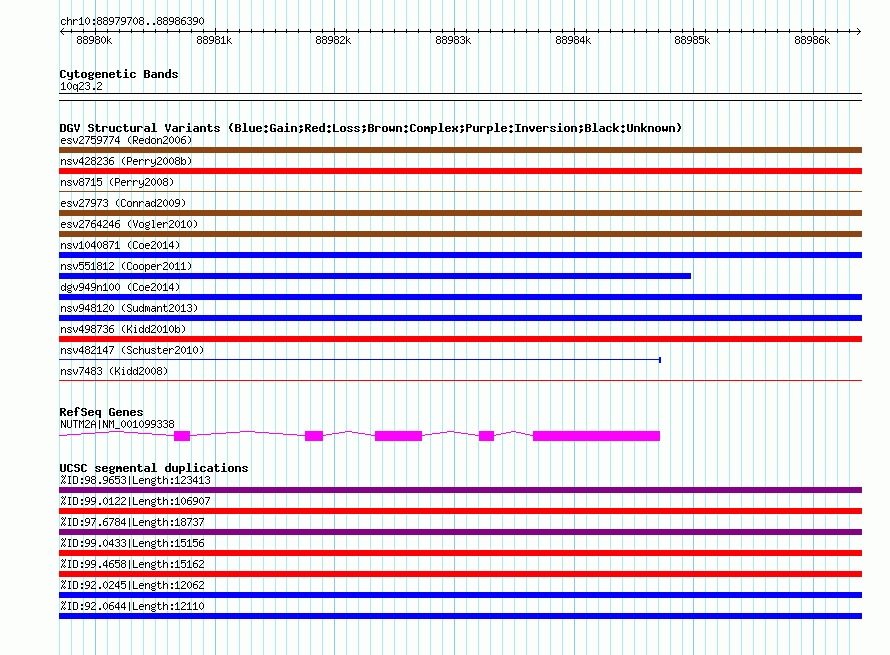Click the 88983k ruler tick label

pos(453,40)
